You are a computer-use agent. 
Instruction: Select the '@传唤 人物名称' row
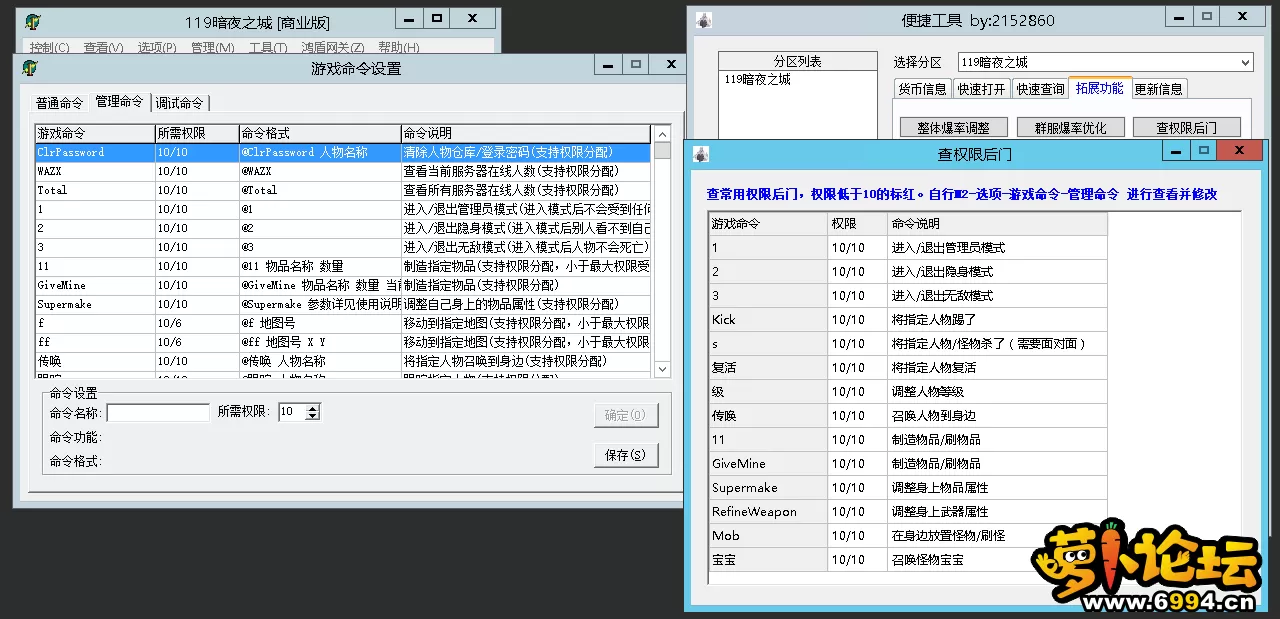[x=343, y=361]
